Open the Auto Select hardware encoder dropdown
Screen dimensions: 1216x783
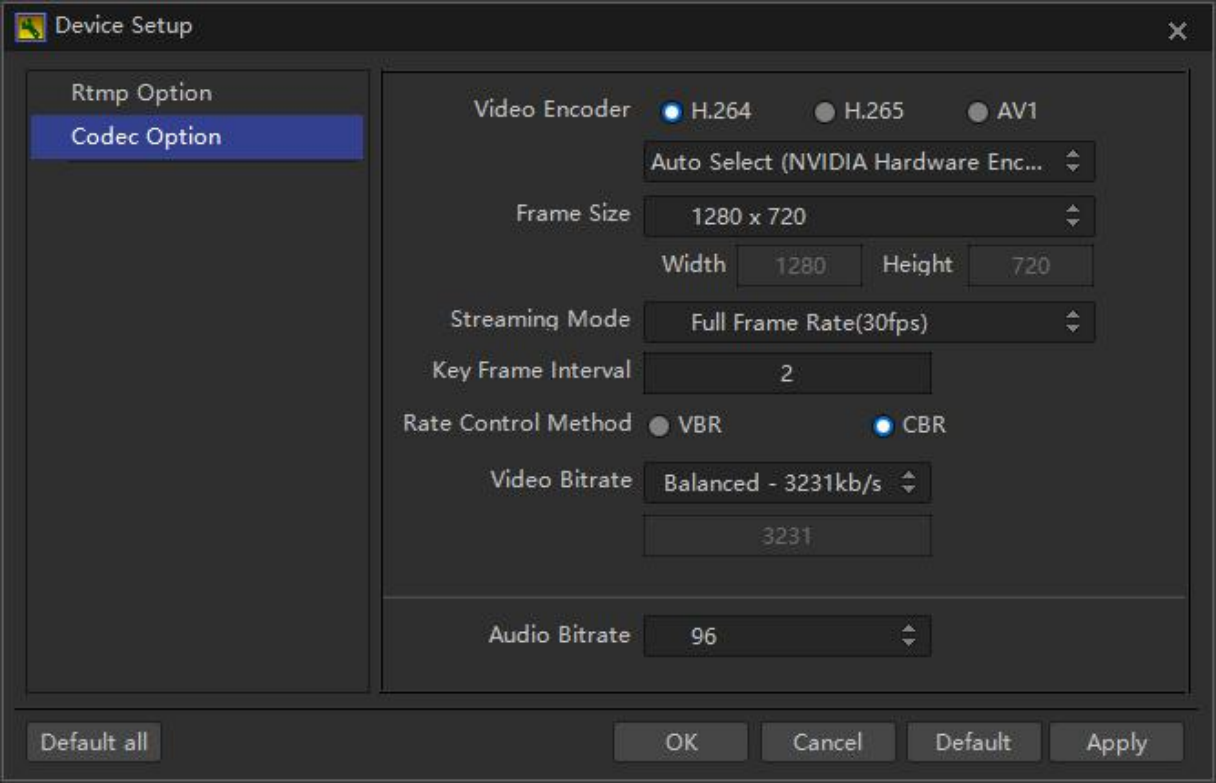coord(868,162)
